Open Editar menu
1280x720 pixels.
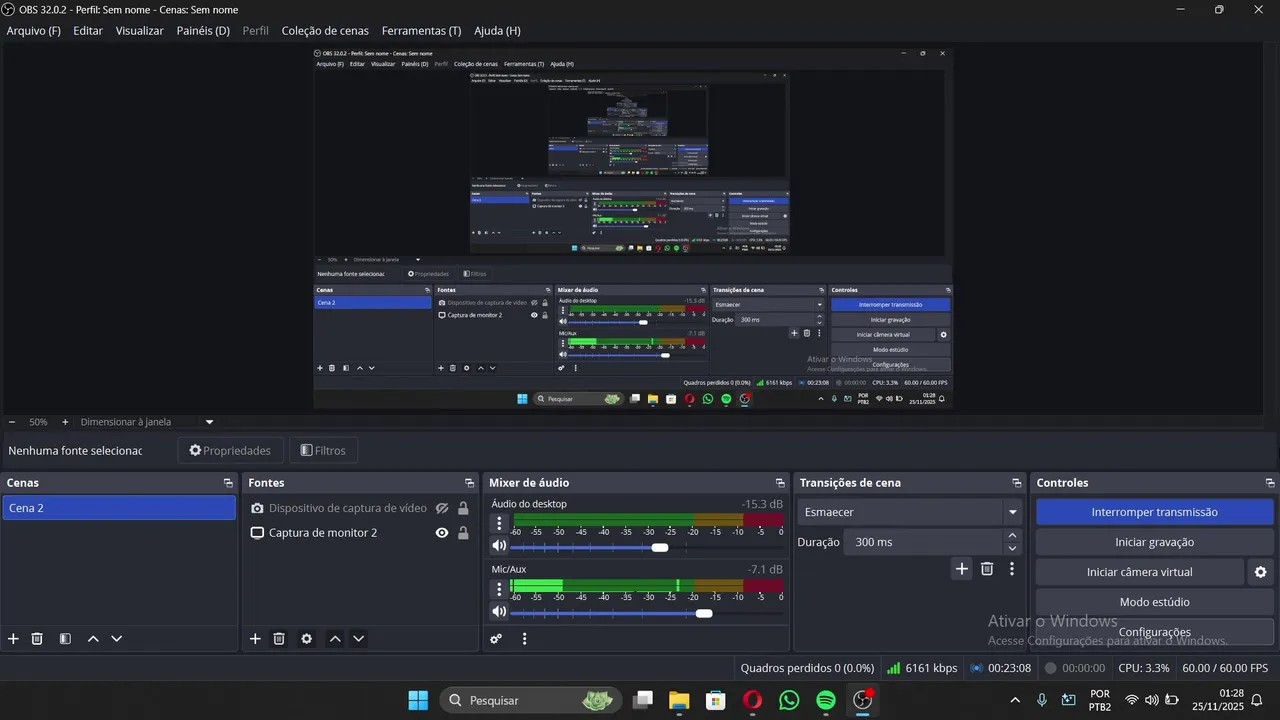click(x=88, y=31)
